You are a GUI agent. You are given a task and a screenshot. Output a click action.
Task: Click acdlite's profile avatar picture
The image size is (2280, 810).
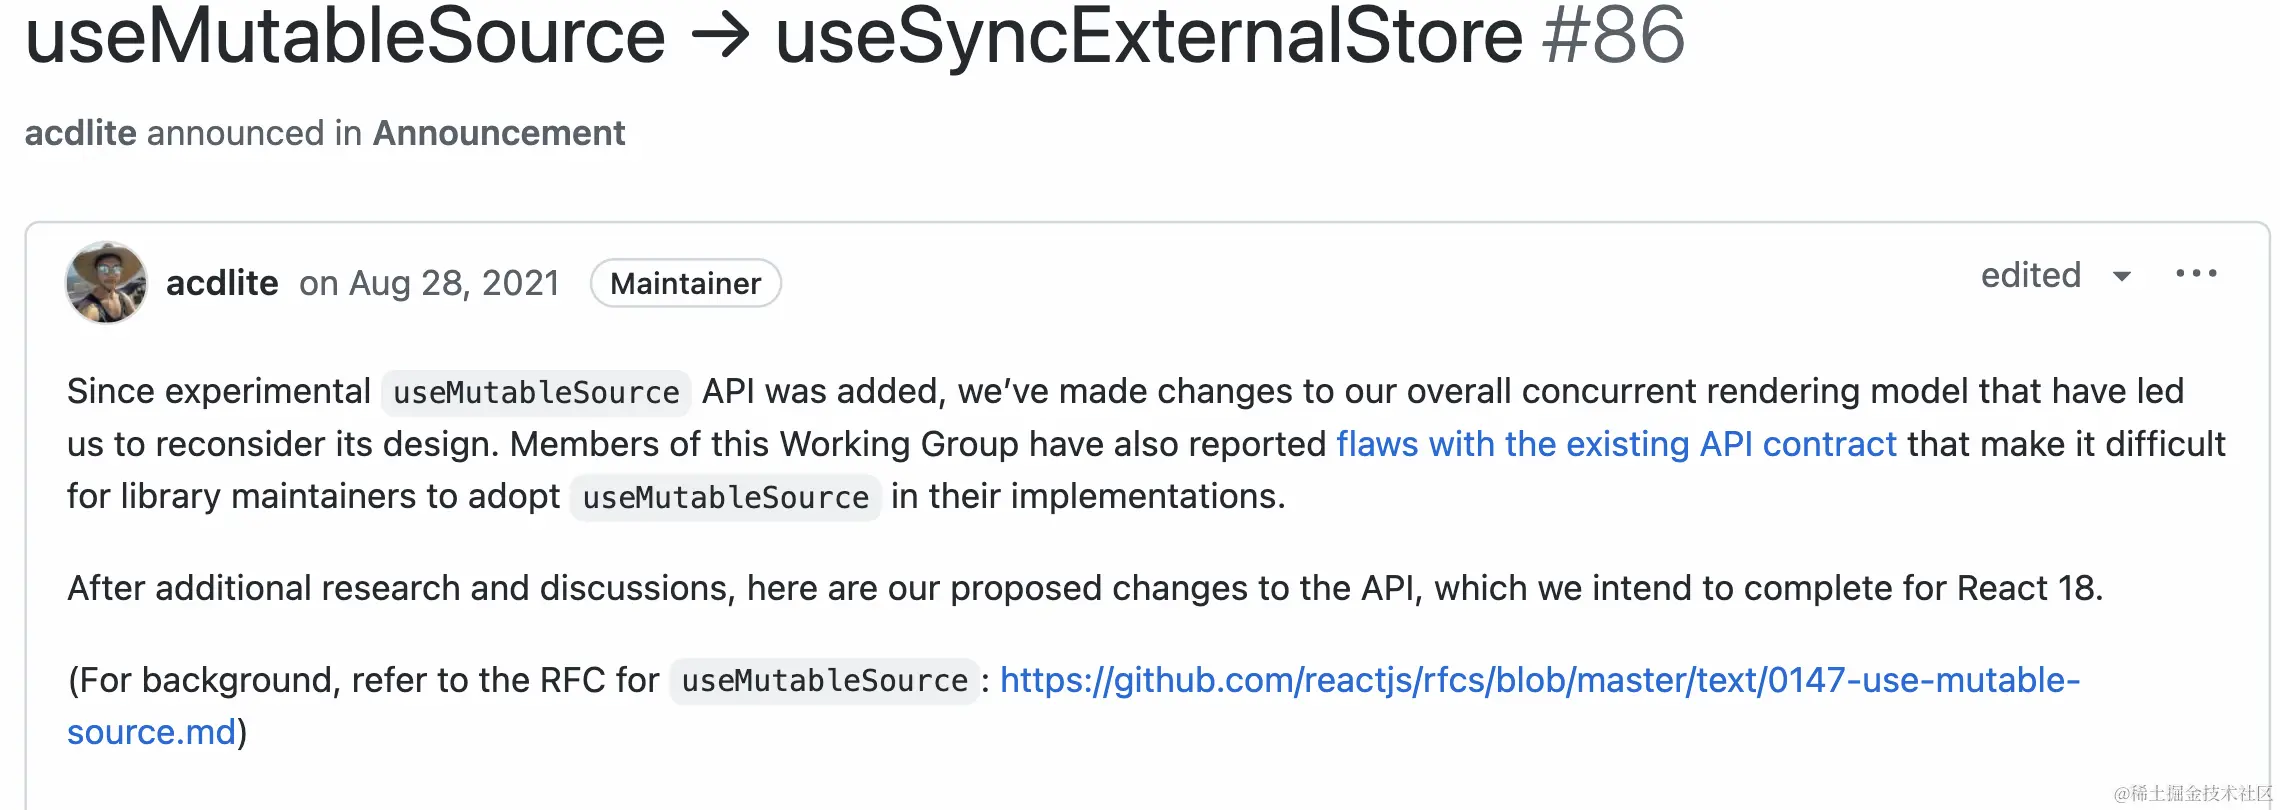(106, 282)
